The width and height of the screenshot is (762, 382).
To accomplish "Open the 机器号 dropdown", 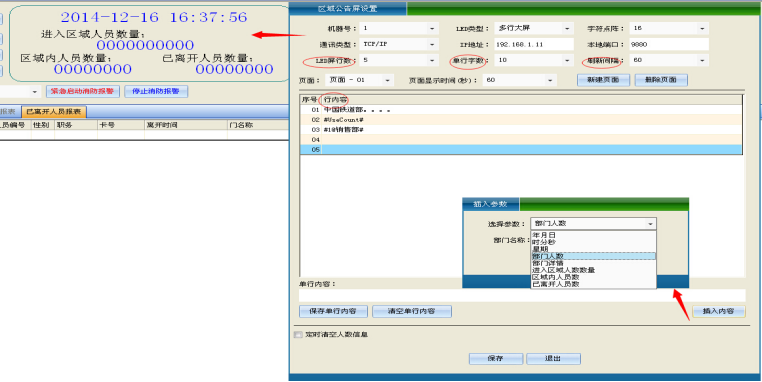I will pyautogui.click(x=432, y=29).
